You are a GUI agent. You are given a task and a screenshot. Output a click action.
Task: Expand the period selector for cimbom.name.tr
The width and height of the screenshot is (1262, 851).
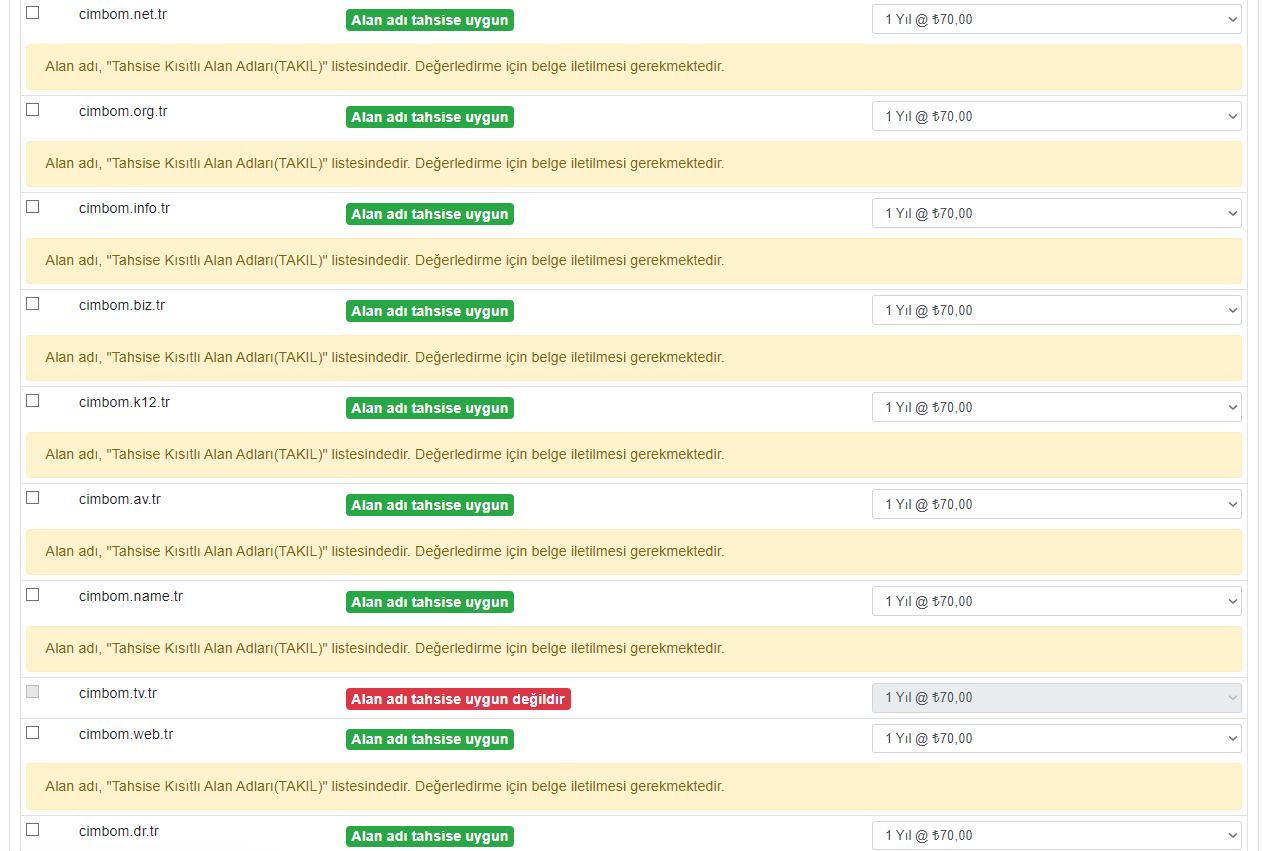(x=1057, y=601)
